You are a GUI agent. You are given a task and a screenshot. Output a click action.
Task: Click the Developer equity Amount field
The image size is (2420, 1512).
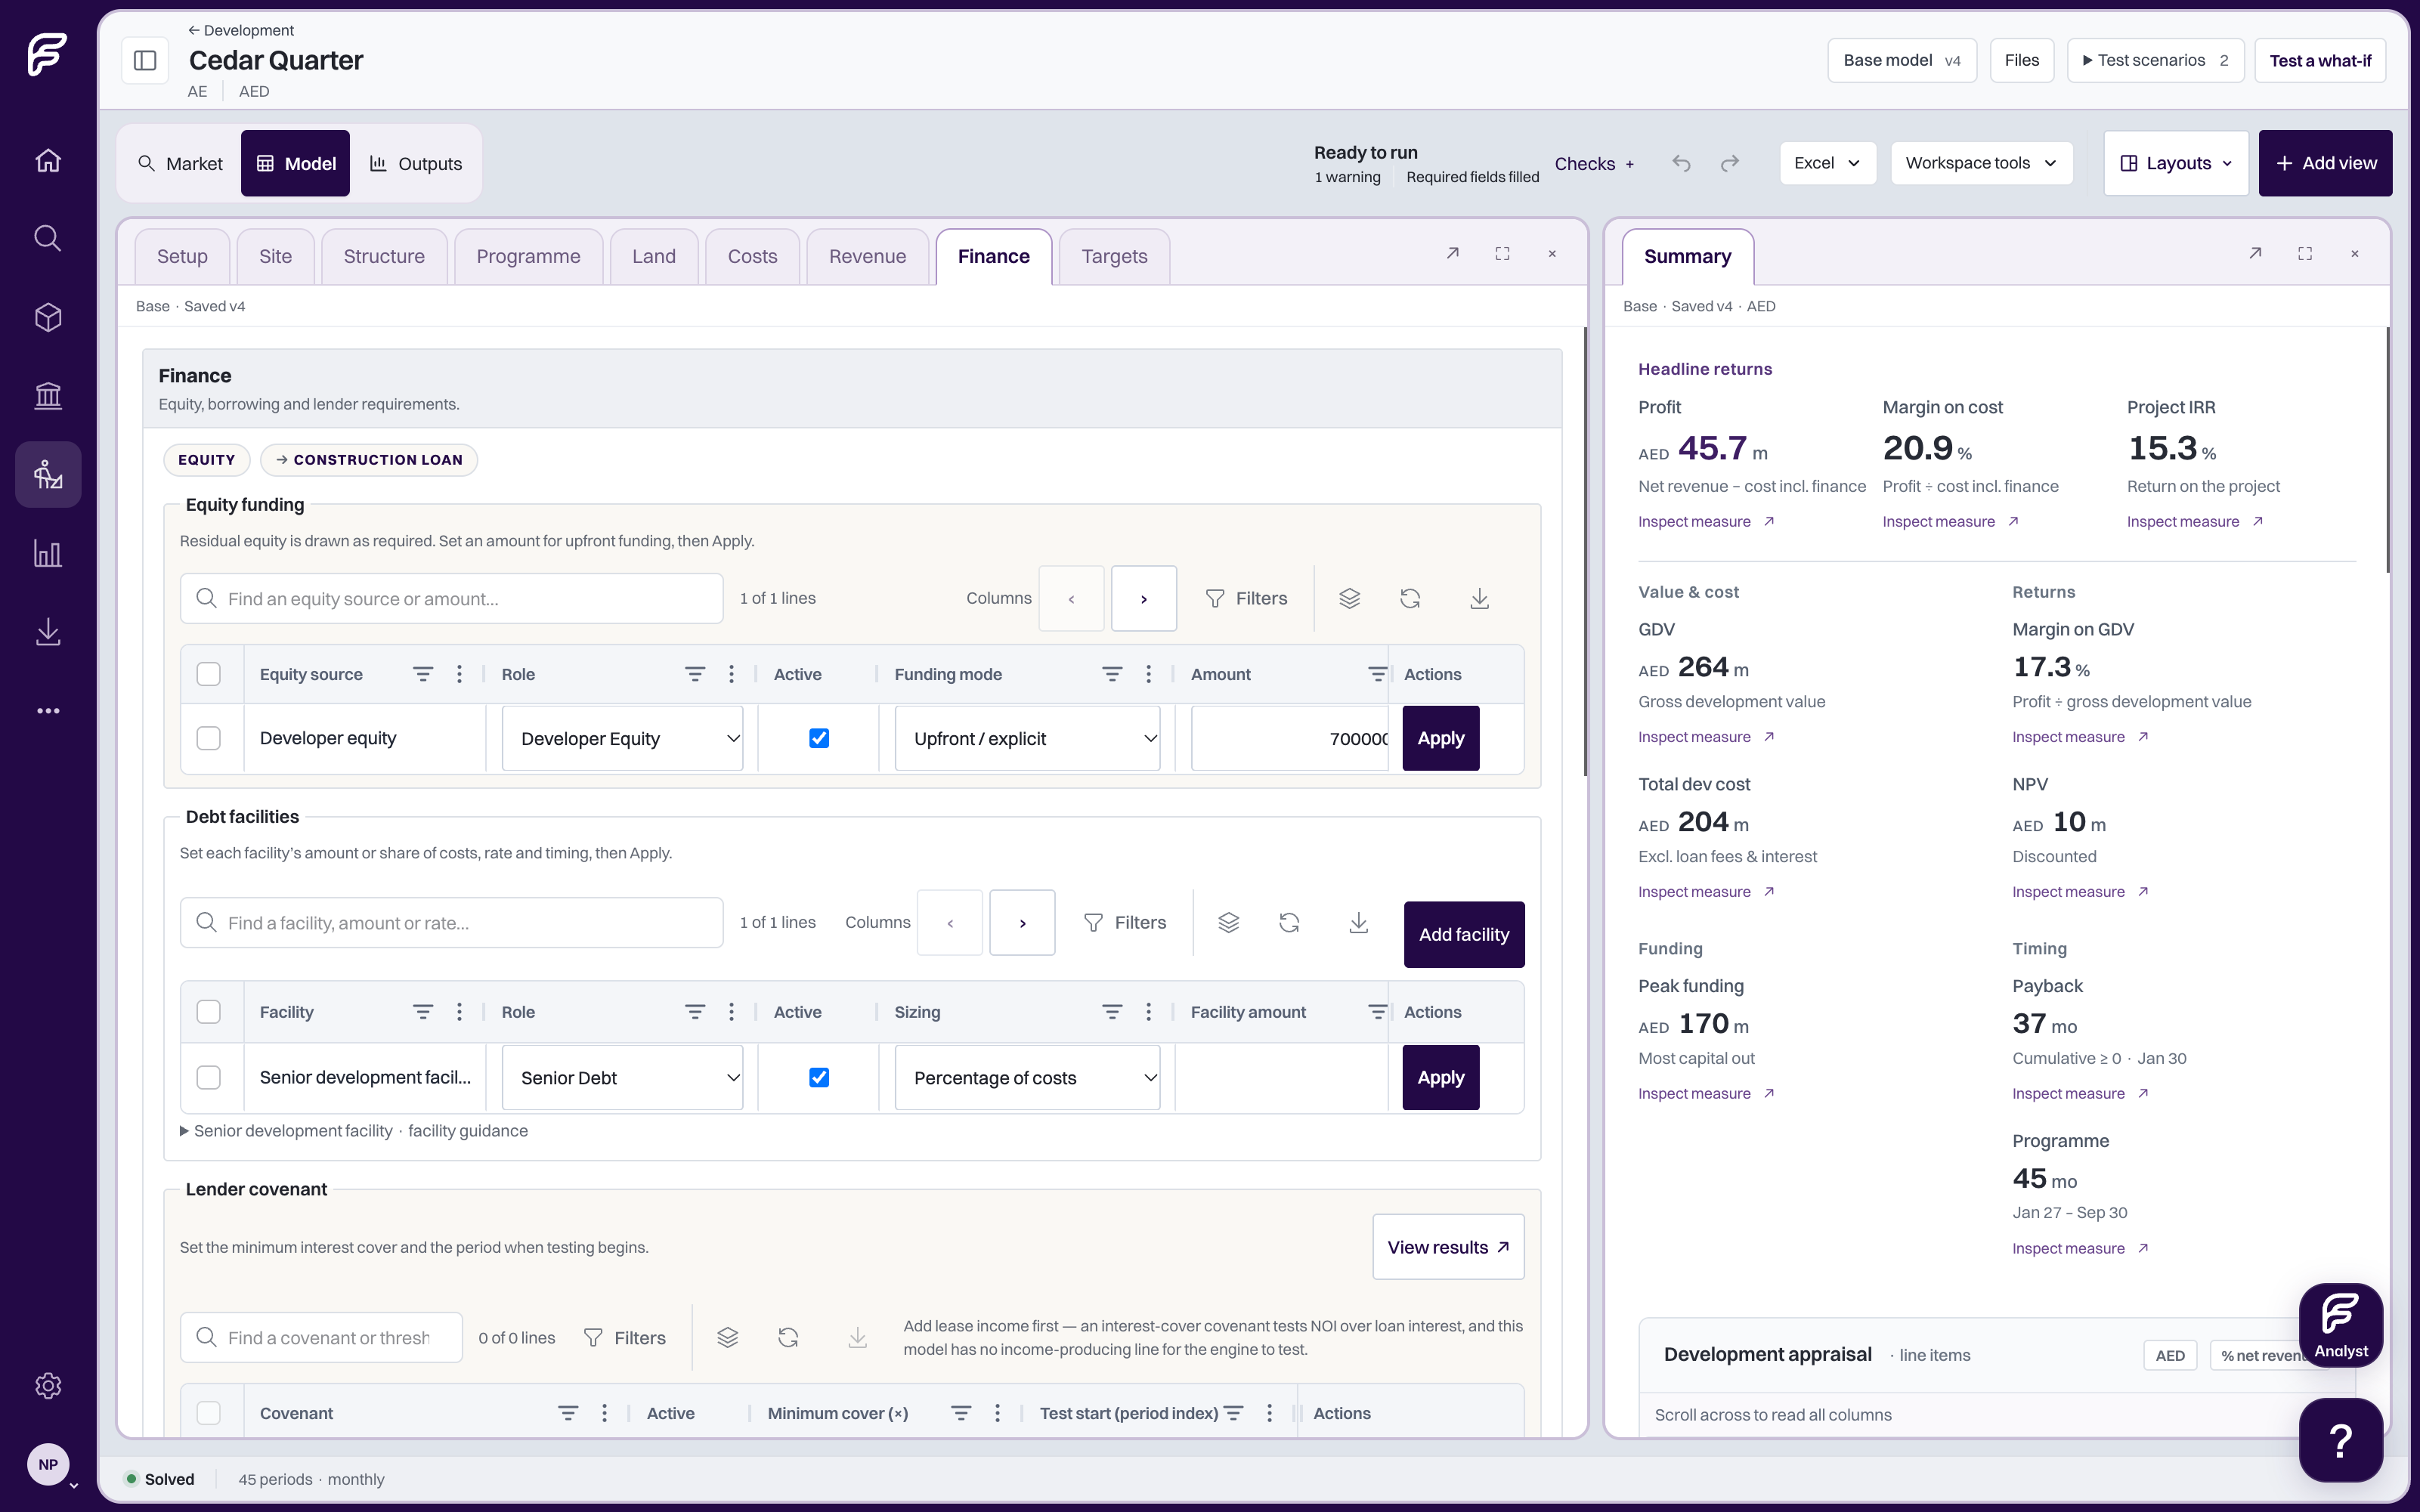pyautogui.click(x=1290, y=738)
